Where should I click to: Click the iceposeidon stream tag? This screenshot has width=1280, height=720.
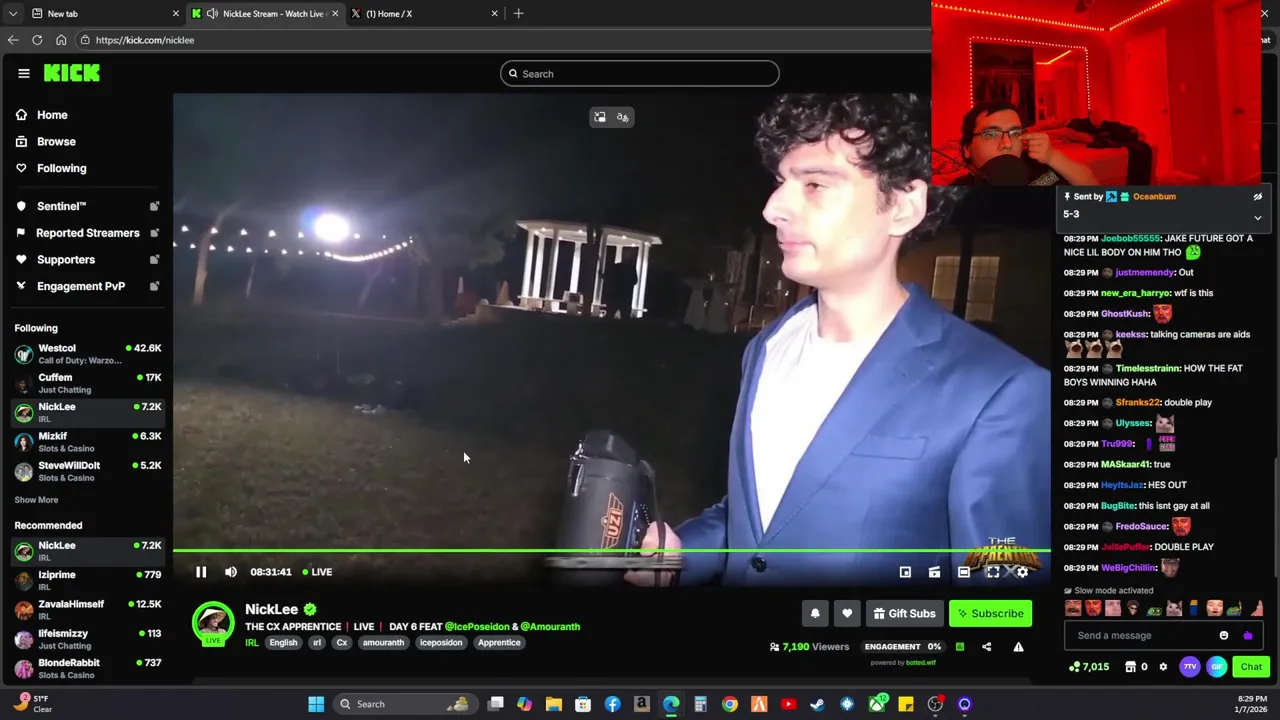441,643
